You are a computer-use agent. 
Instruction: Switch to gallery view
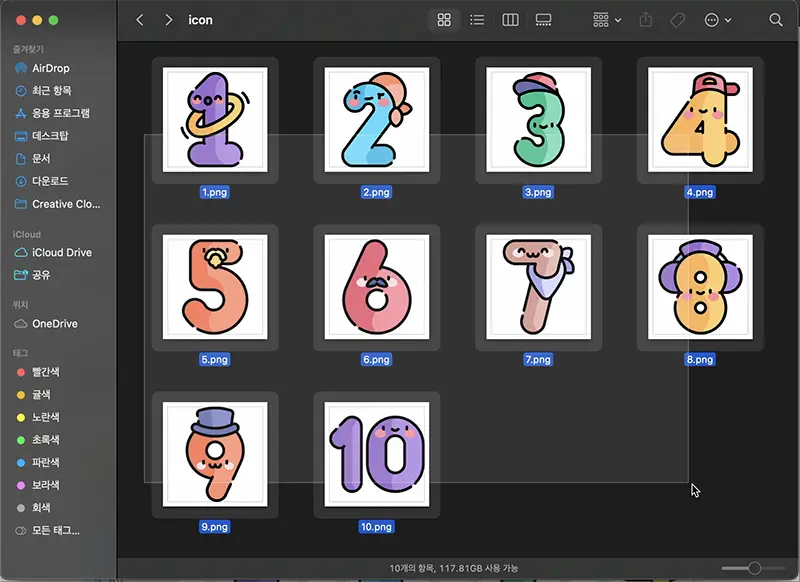(x=543, y=20)
